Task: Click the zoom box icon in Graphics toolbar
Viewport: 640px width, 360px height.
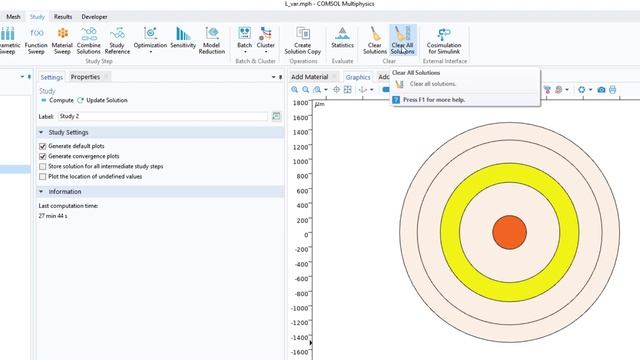Action: tap(317, 90)
